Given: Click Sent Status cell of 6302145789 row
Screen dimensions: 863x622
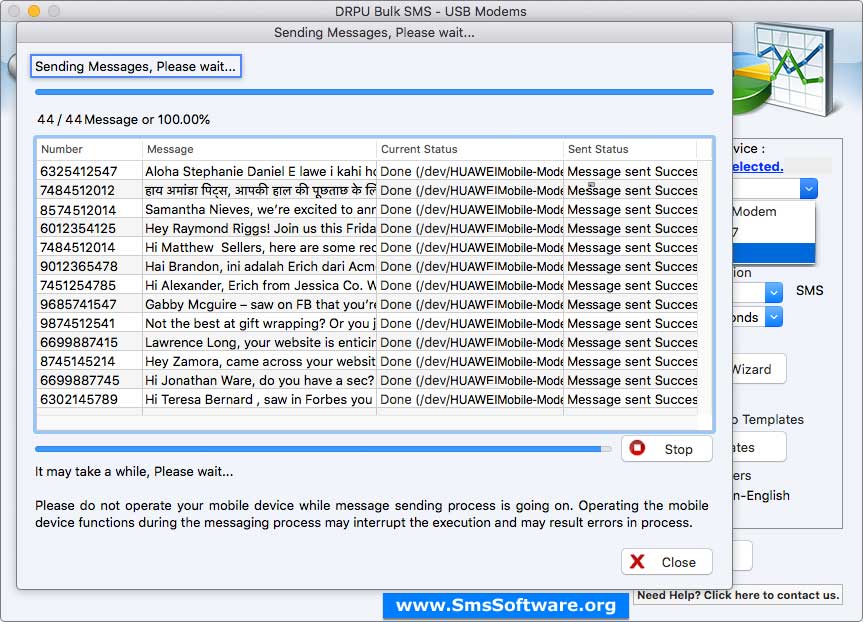Looking at the screenshot, I should pos(631,400).
